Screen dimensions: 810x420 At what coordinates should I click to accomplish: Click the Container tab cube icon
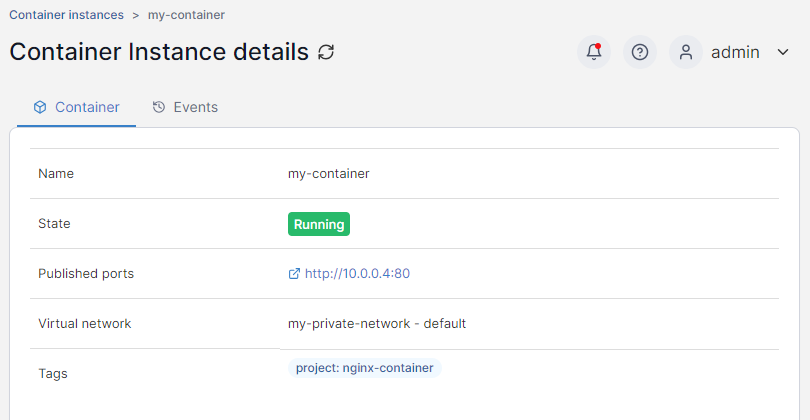(x=40, y=107)
